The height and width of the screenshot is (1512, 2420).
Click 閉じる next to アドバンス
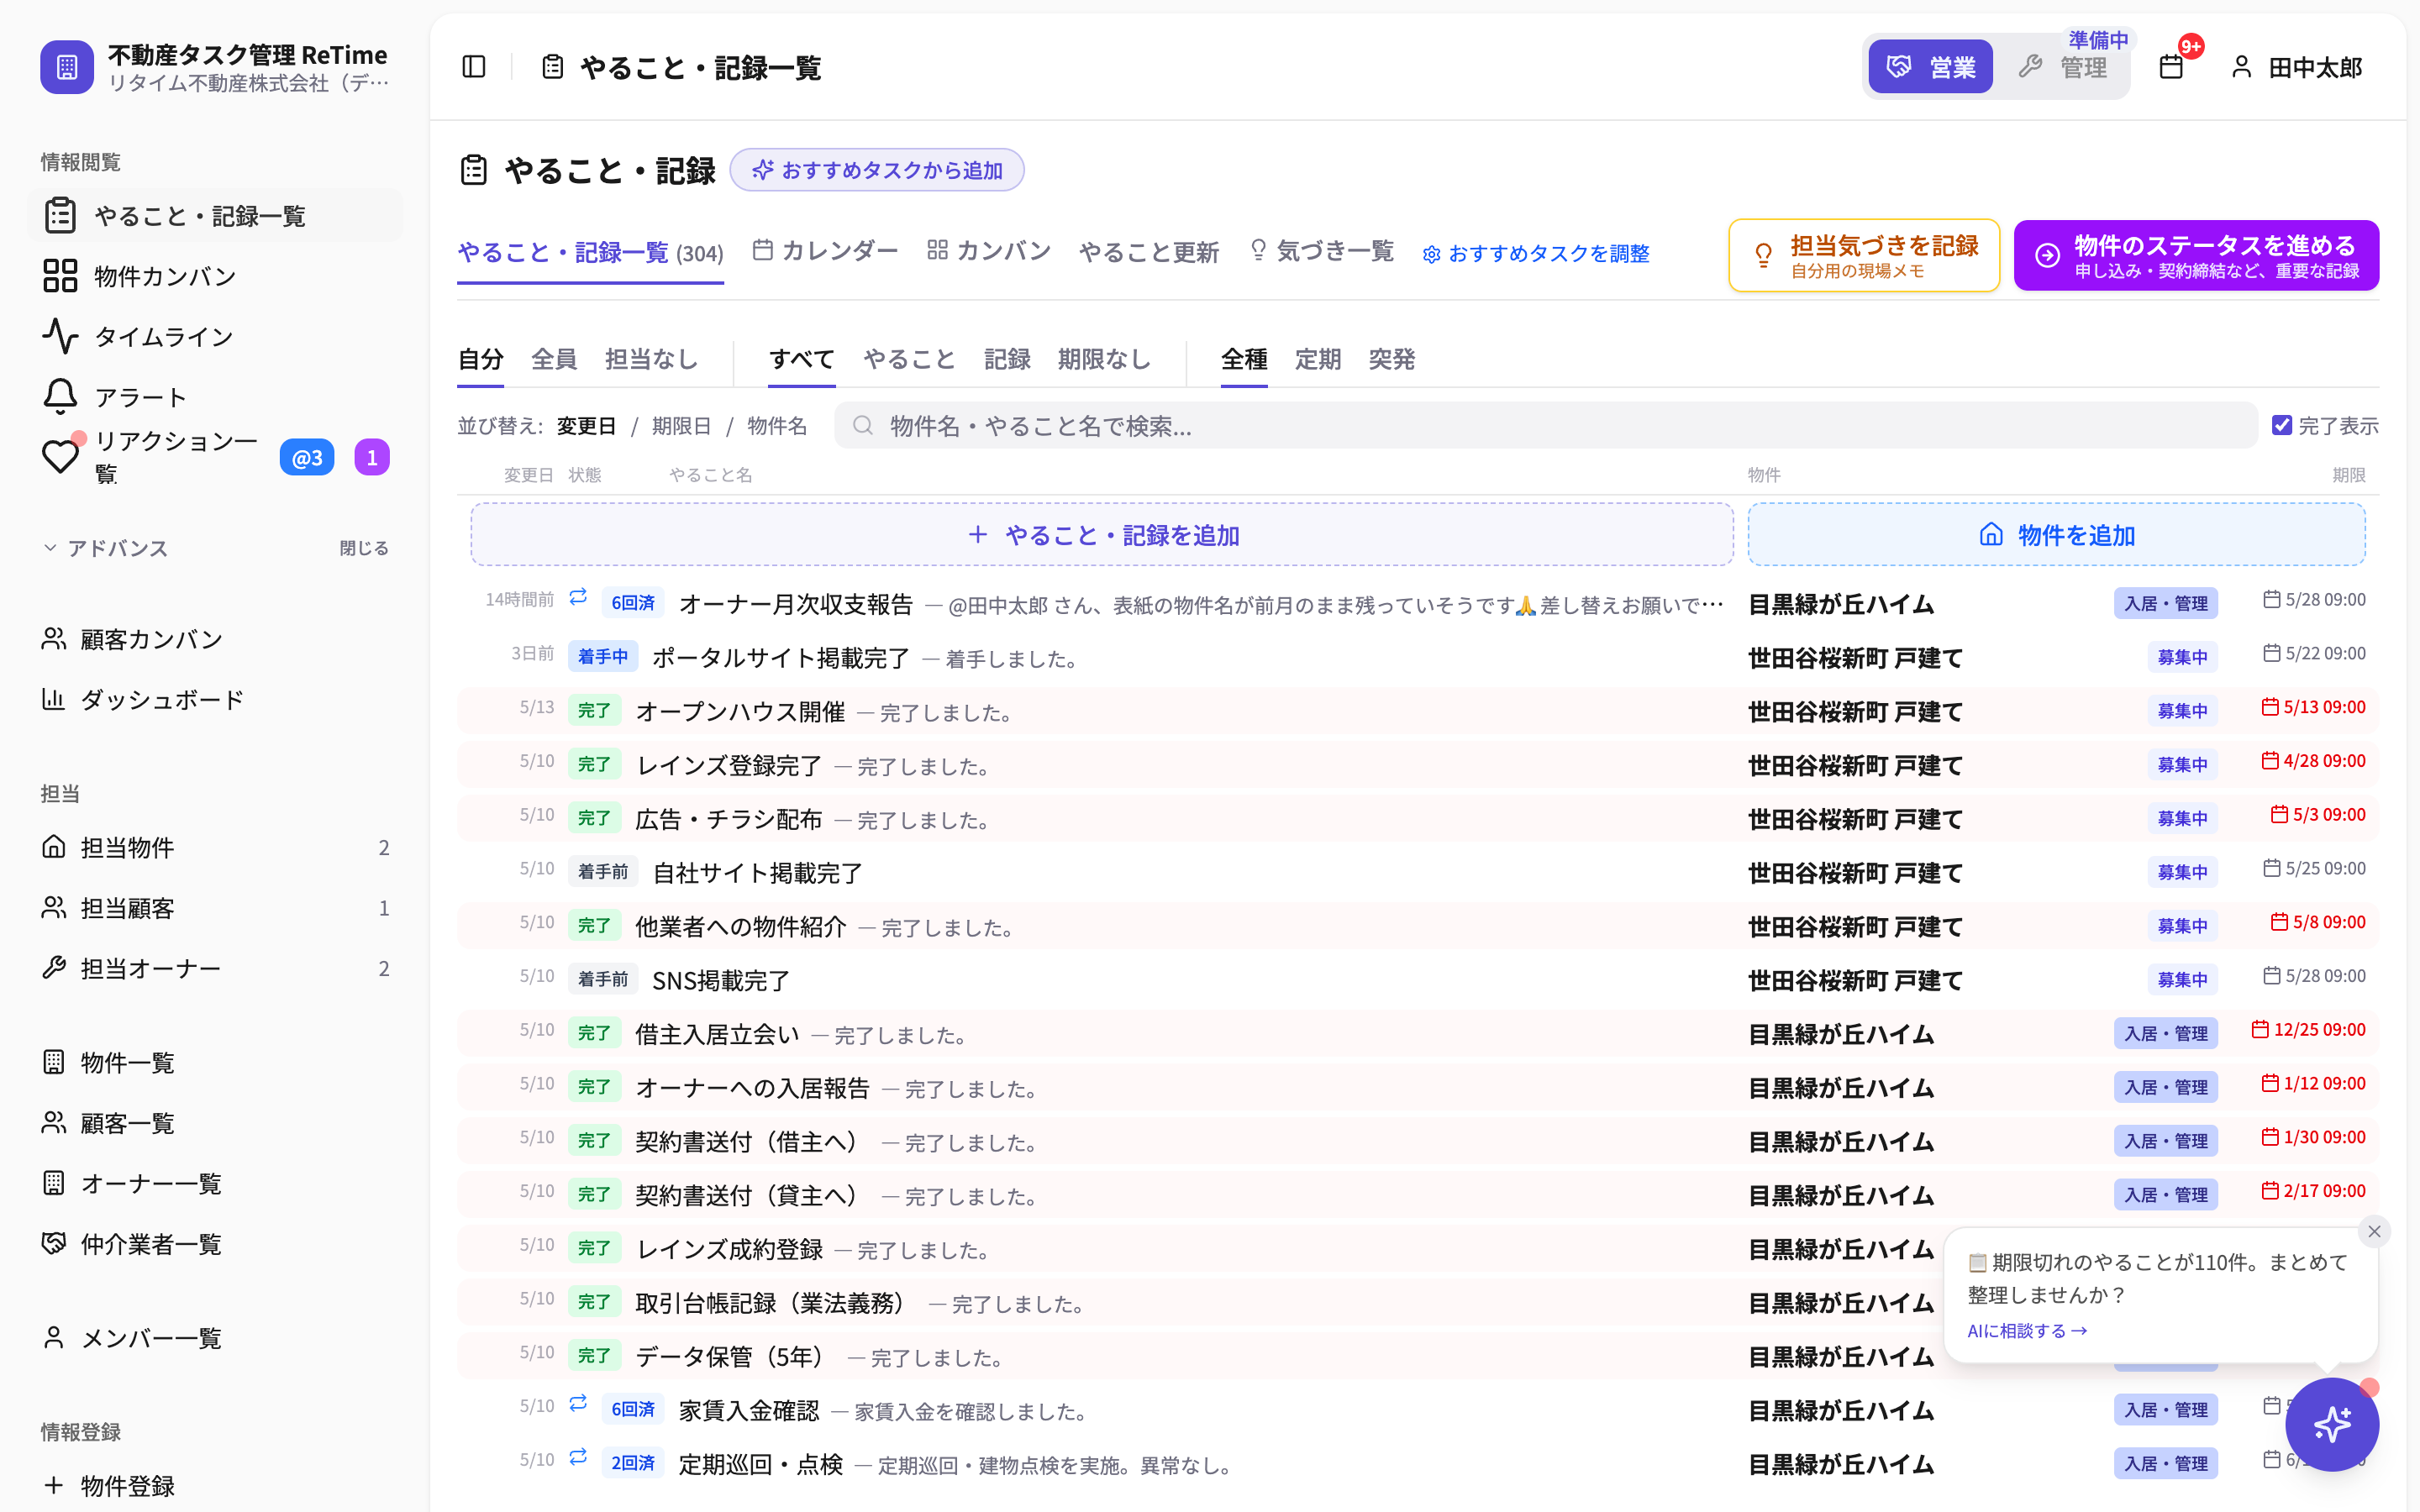(364, 548)
